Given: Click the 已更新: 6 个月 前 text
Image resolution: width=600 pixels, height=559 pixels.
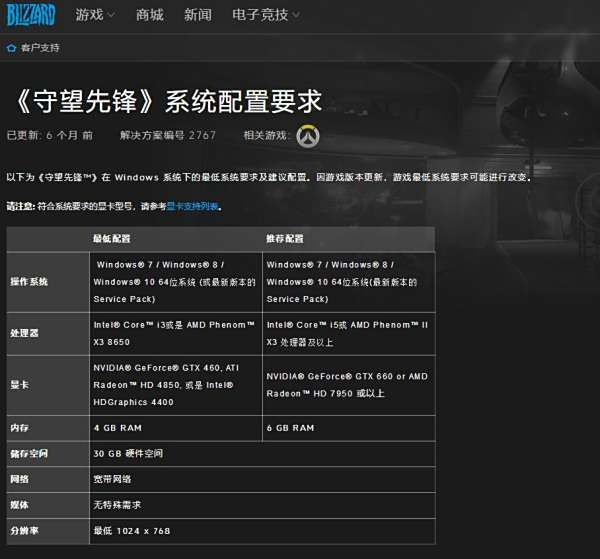Looking at the screenshot, I should (50, 135).
